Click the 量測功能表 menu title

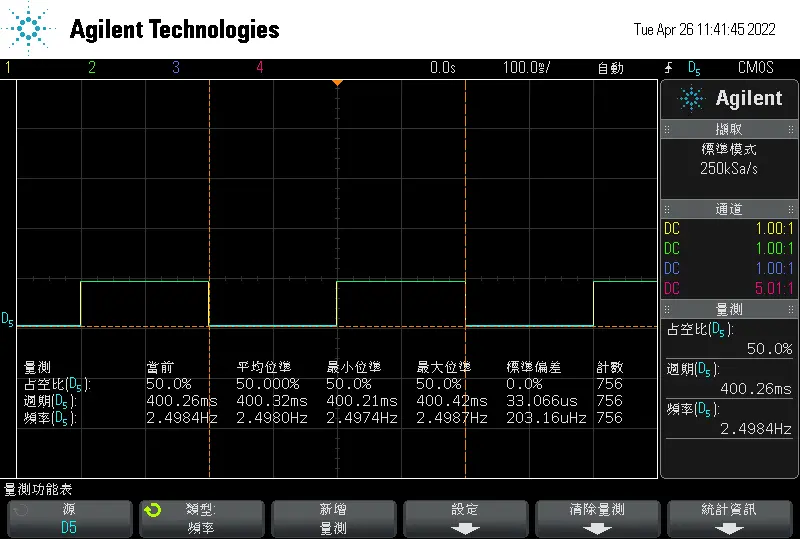(38, 489)
